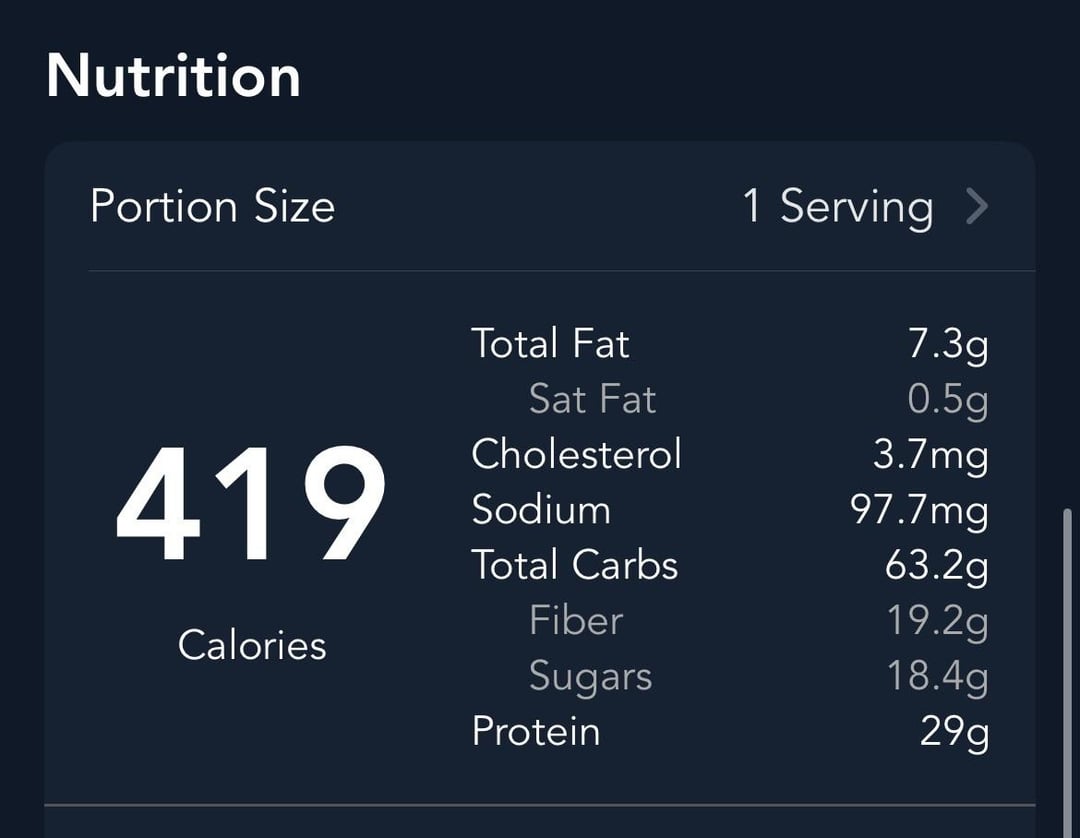Viewport: 1080px width, 838px height.
Task: Click the vertical scrollbar on right edge
Action: click(x=1068, y=673)
